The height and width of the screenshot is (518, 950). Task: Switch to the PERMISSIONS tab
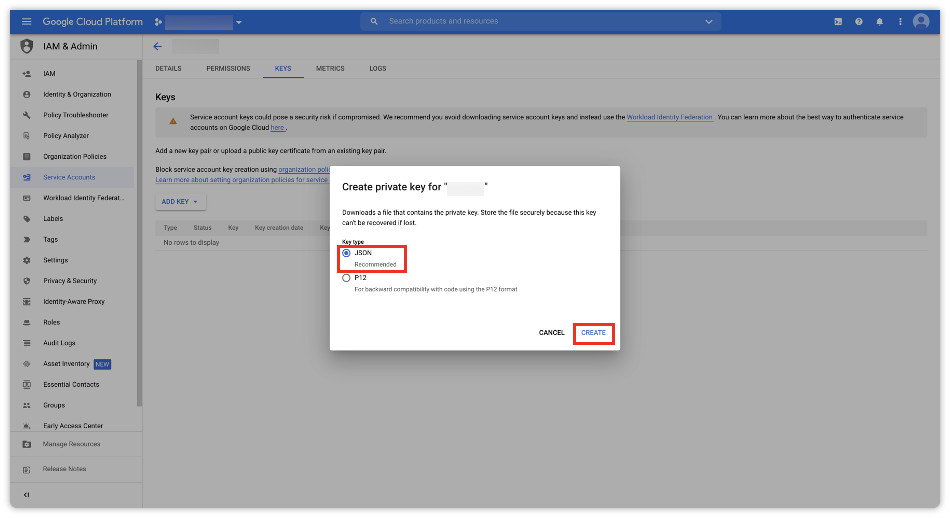pos(228,68)
